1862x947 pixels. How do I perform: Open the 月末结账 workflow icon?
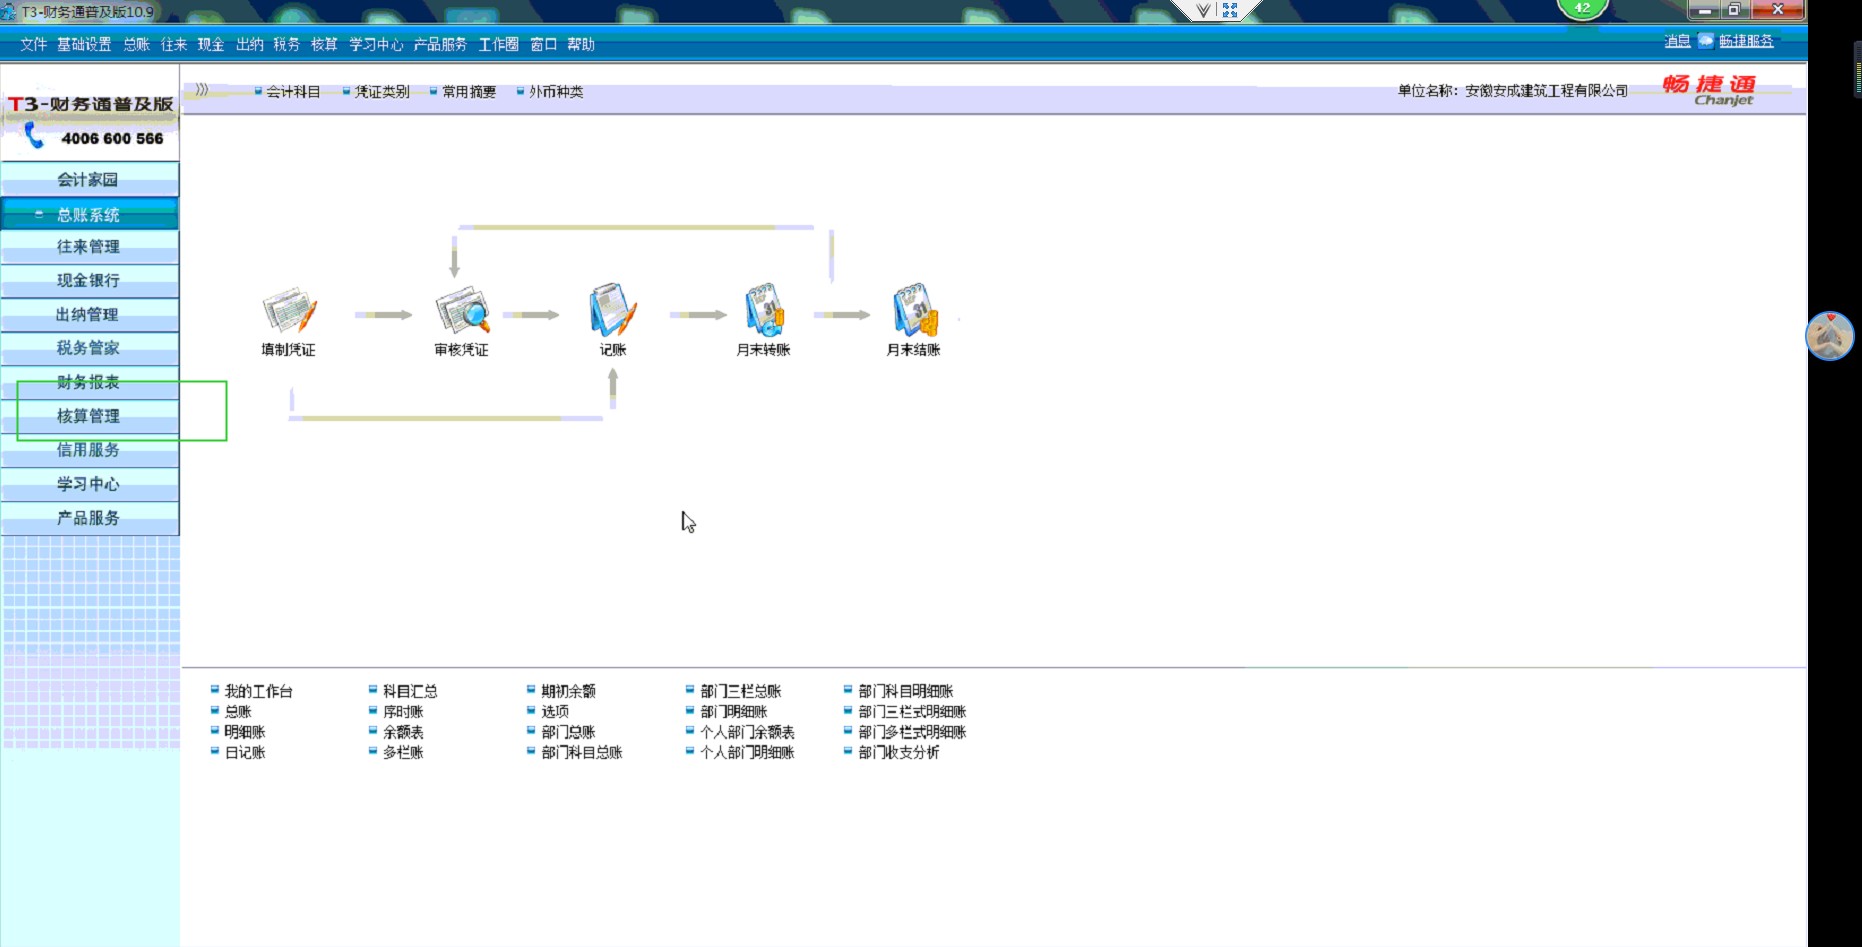point(915,309)
